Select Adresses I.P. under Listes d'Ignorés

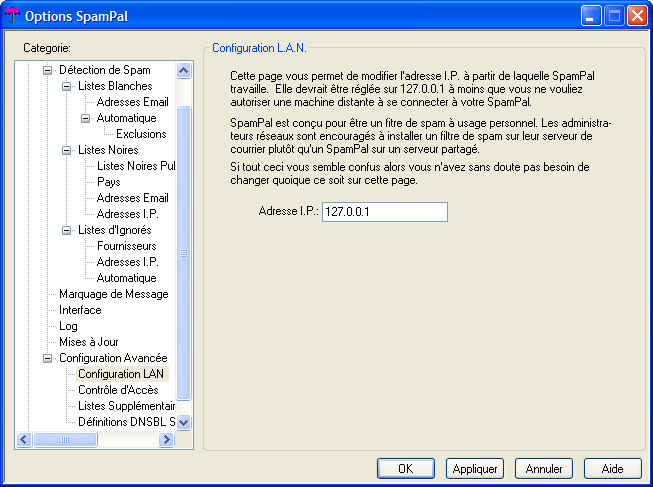(x=127, y=262)
